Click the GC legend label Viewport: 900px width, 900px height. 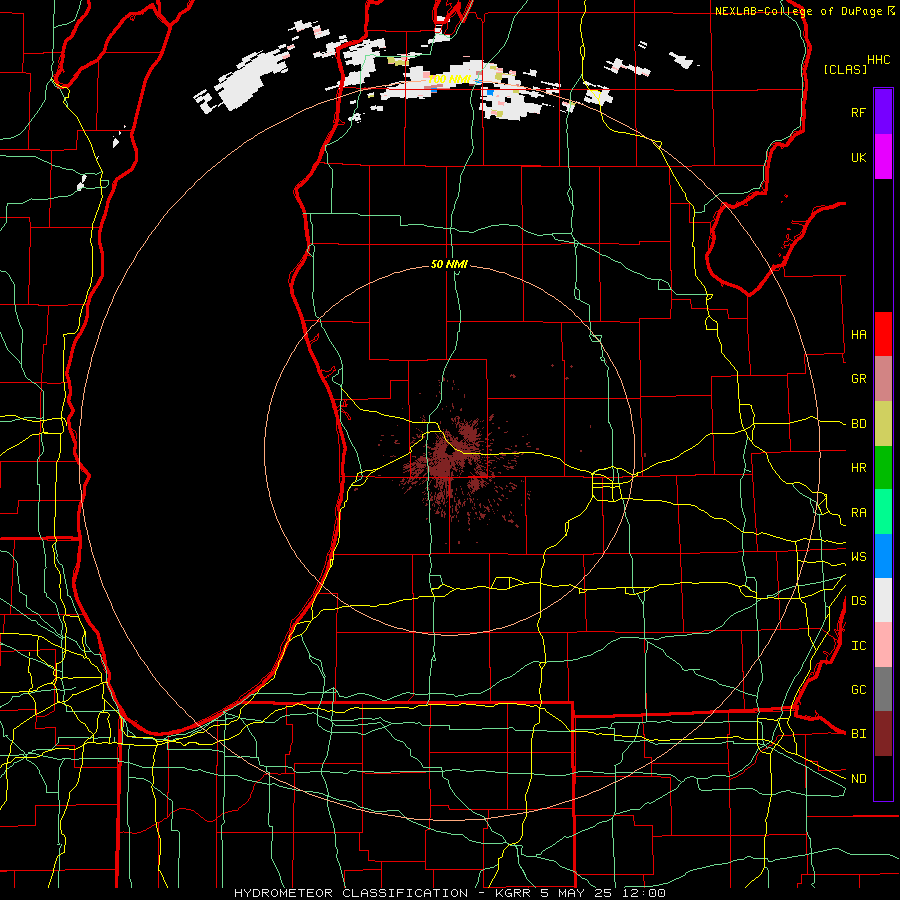point(858,690)
